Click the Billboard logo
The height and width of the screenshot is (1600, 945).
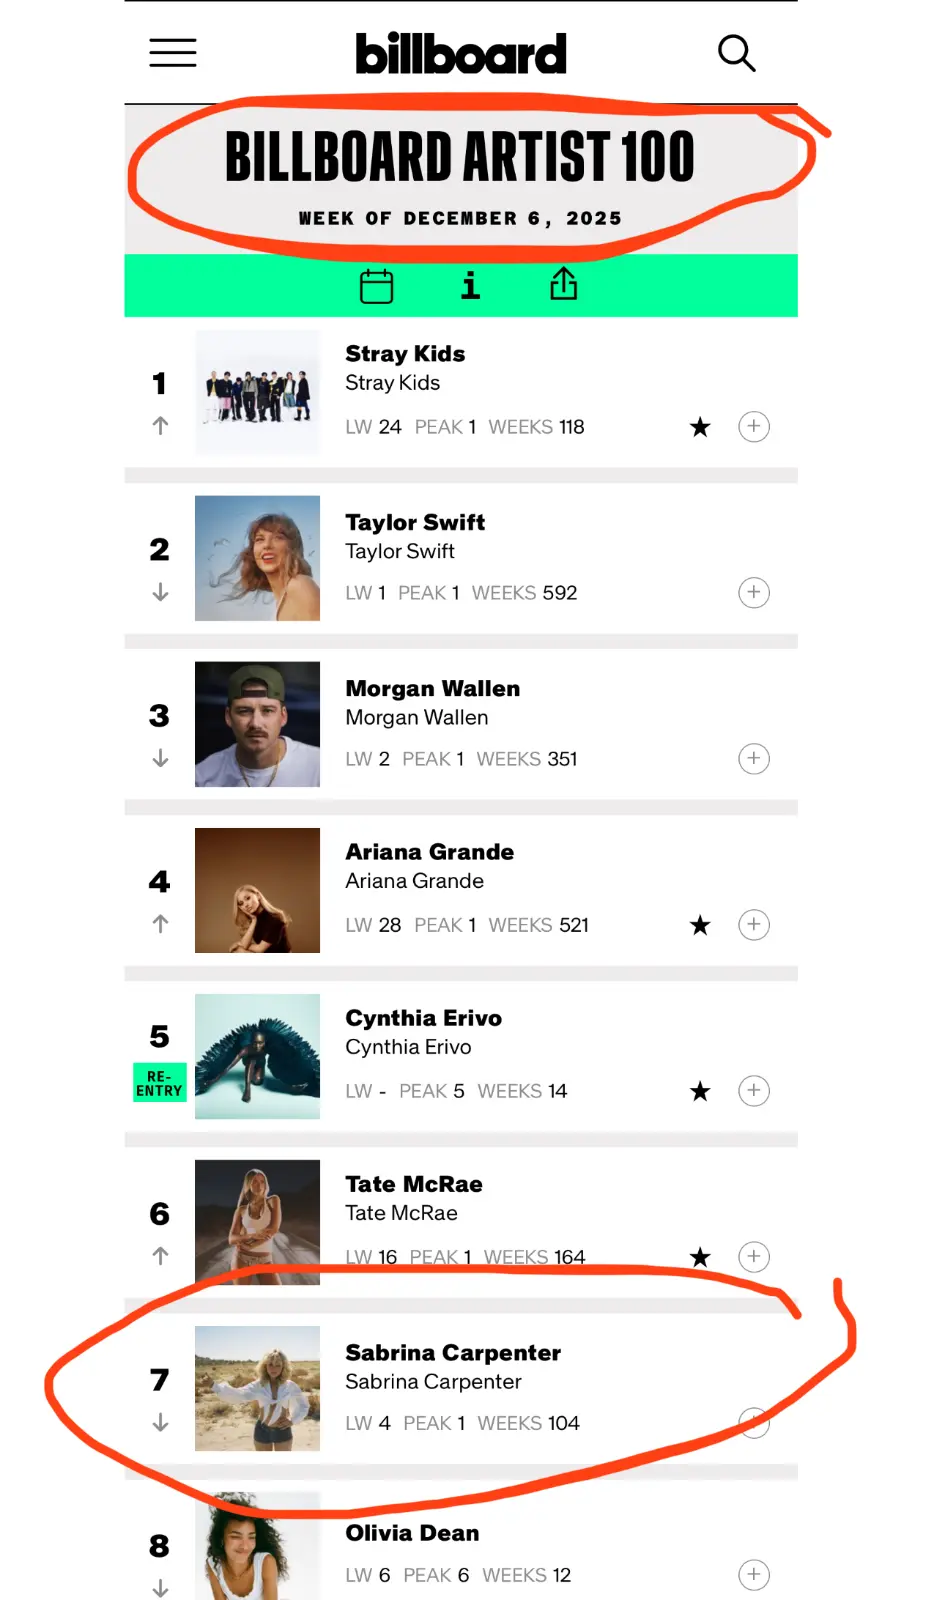[461, 54]
